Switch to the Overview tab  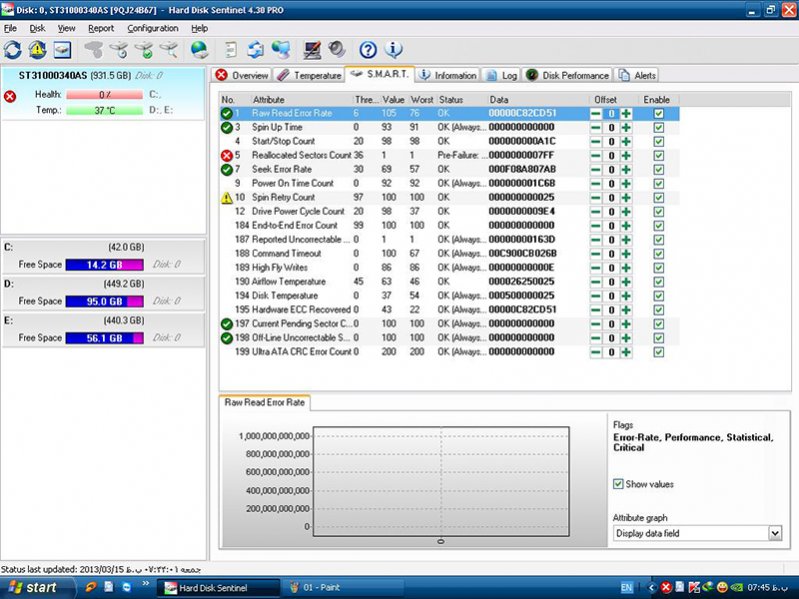(242, 75)
